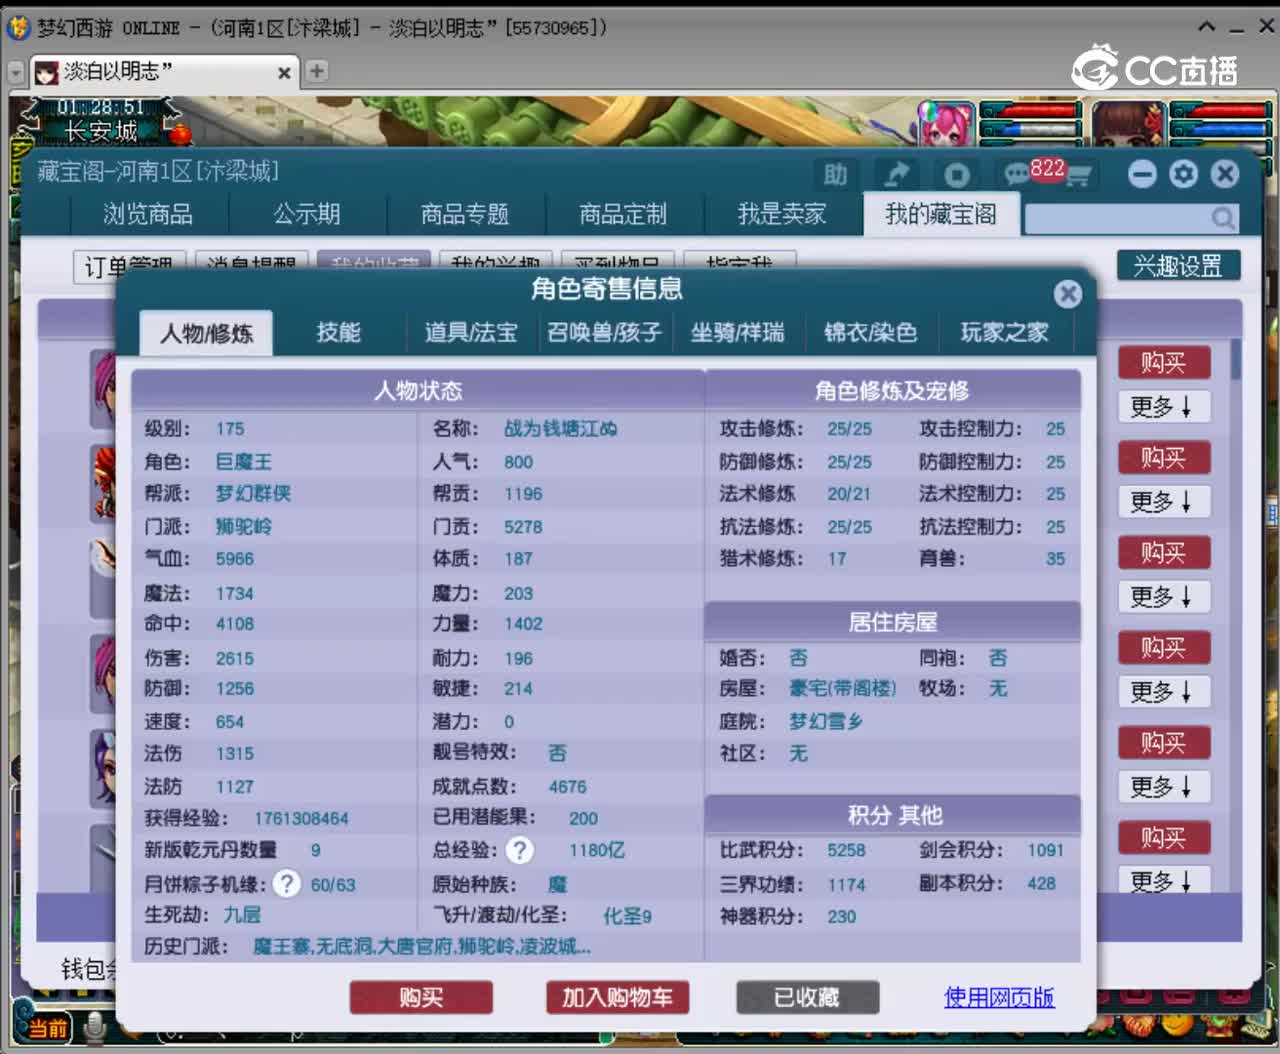Open 玩家之家 tab
Image resolution: width=1280 pixels, height=1054 pixels.
click(1004, 333)
